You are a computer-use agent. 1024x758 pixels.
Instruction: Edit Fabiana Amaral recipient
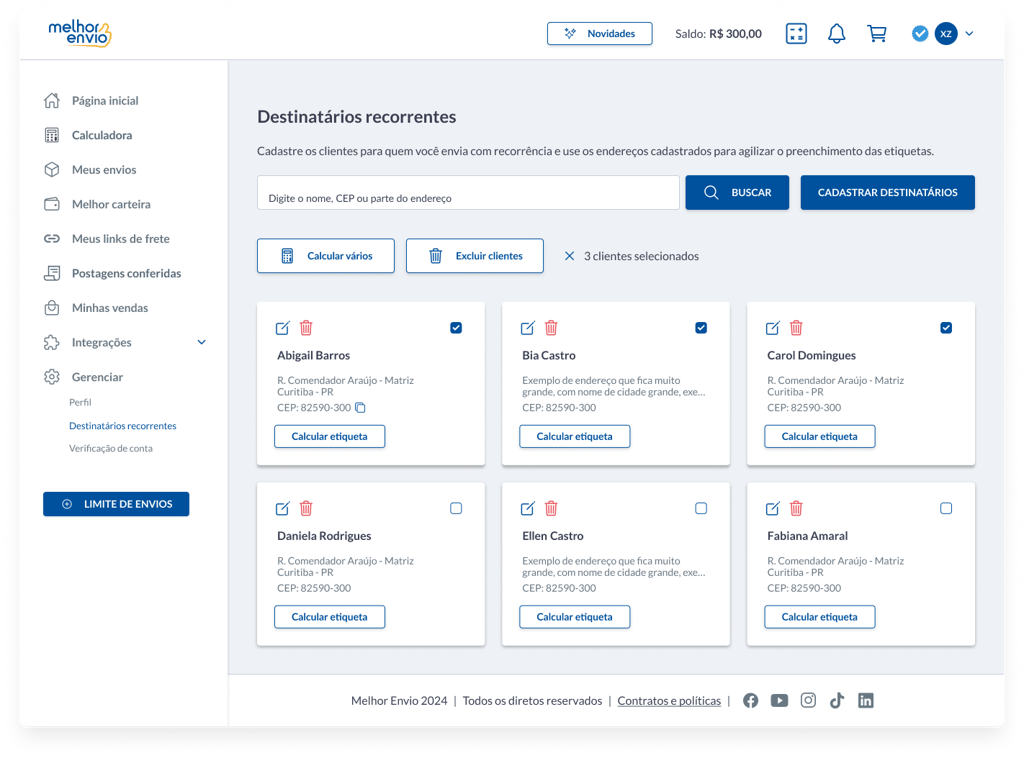coord(773,508)
